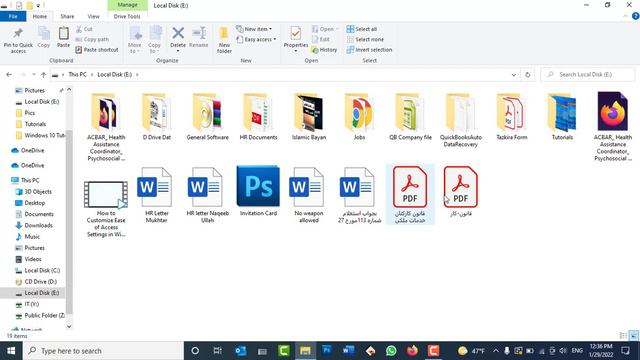Click navigation pane scroll down arrow
The width and height of the screenshot is (640, 360).
[69, 326]
